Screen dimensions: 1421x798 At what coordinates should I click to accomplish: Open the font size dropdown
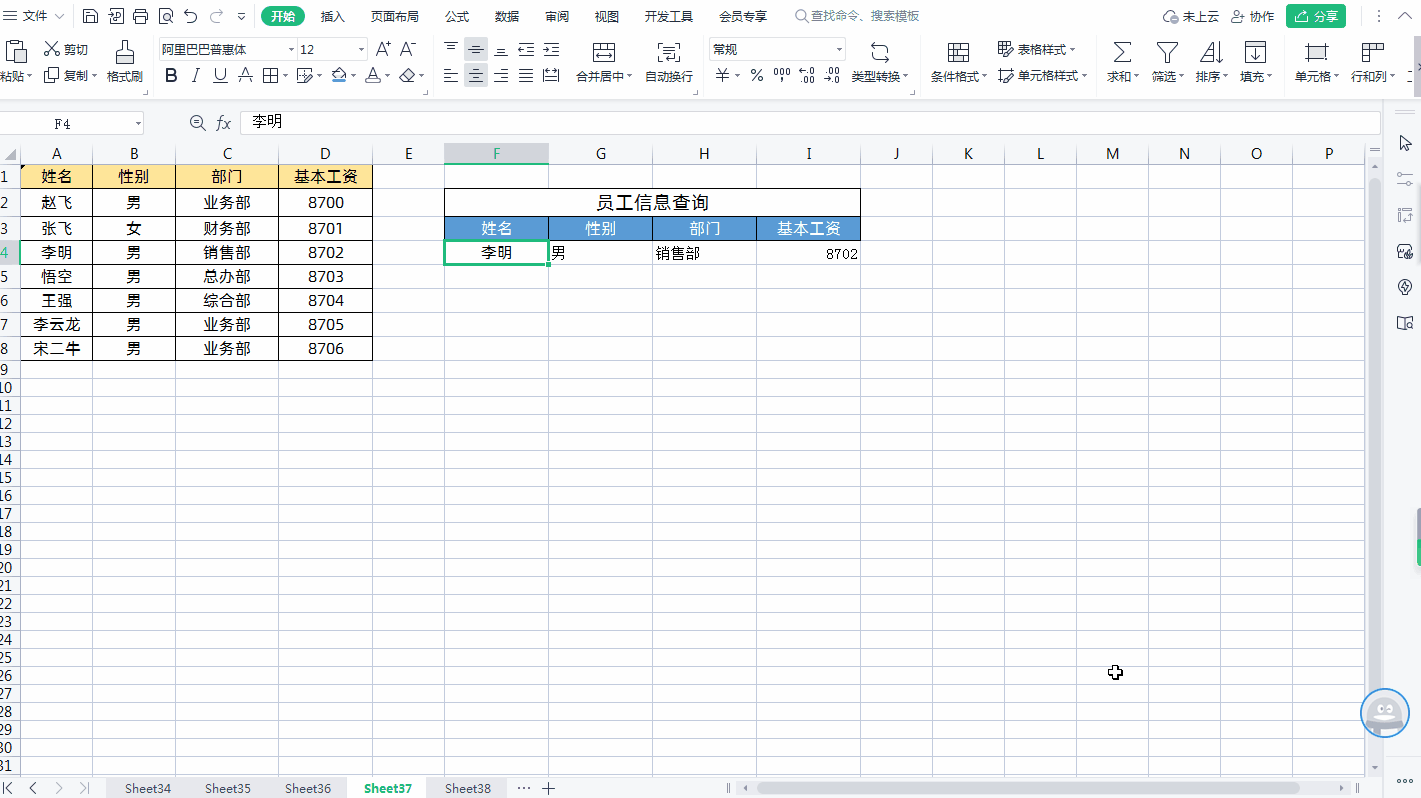coord(361,49)
